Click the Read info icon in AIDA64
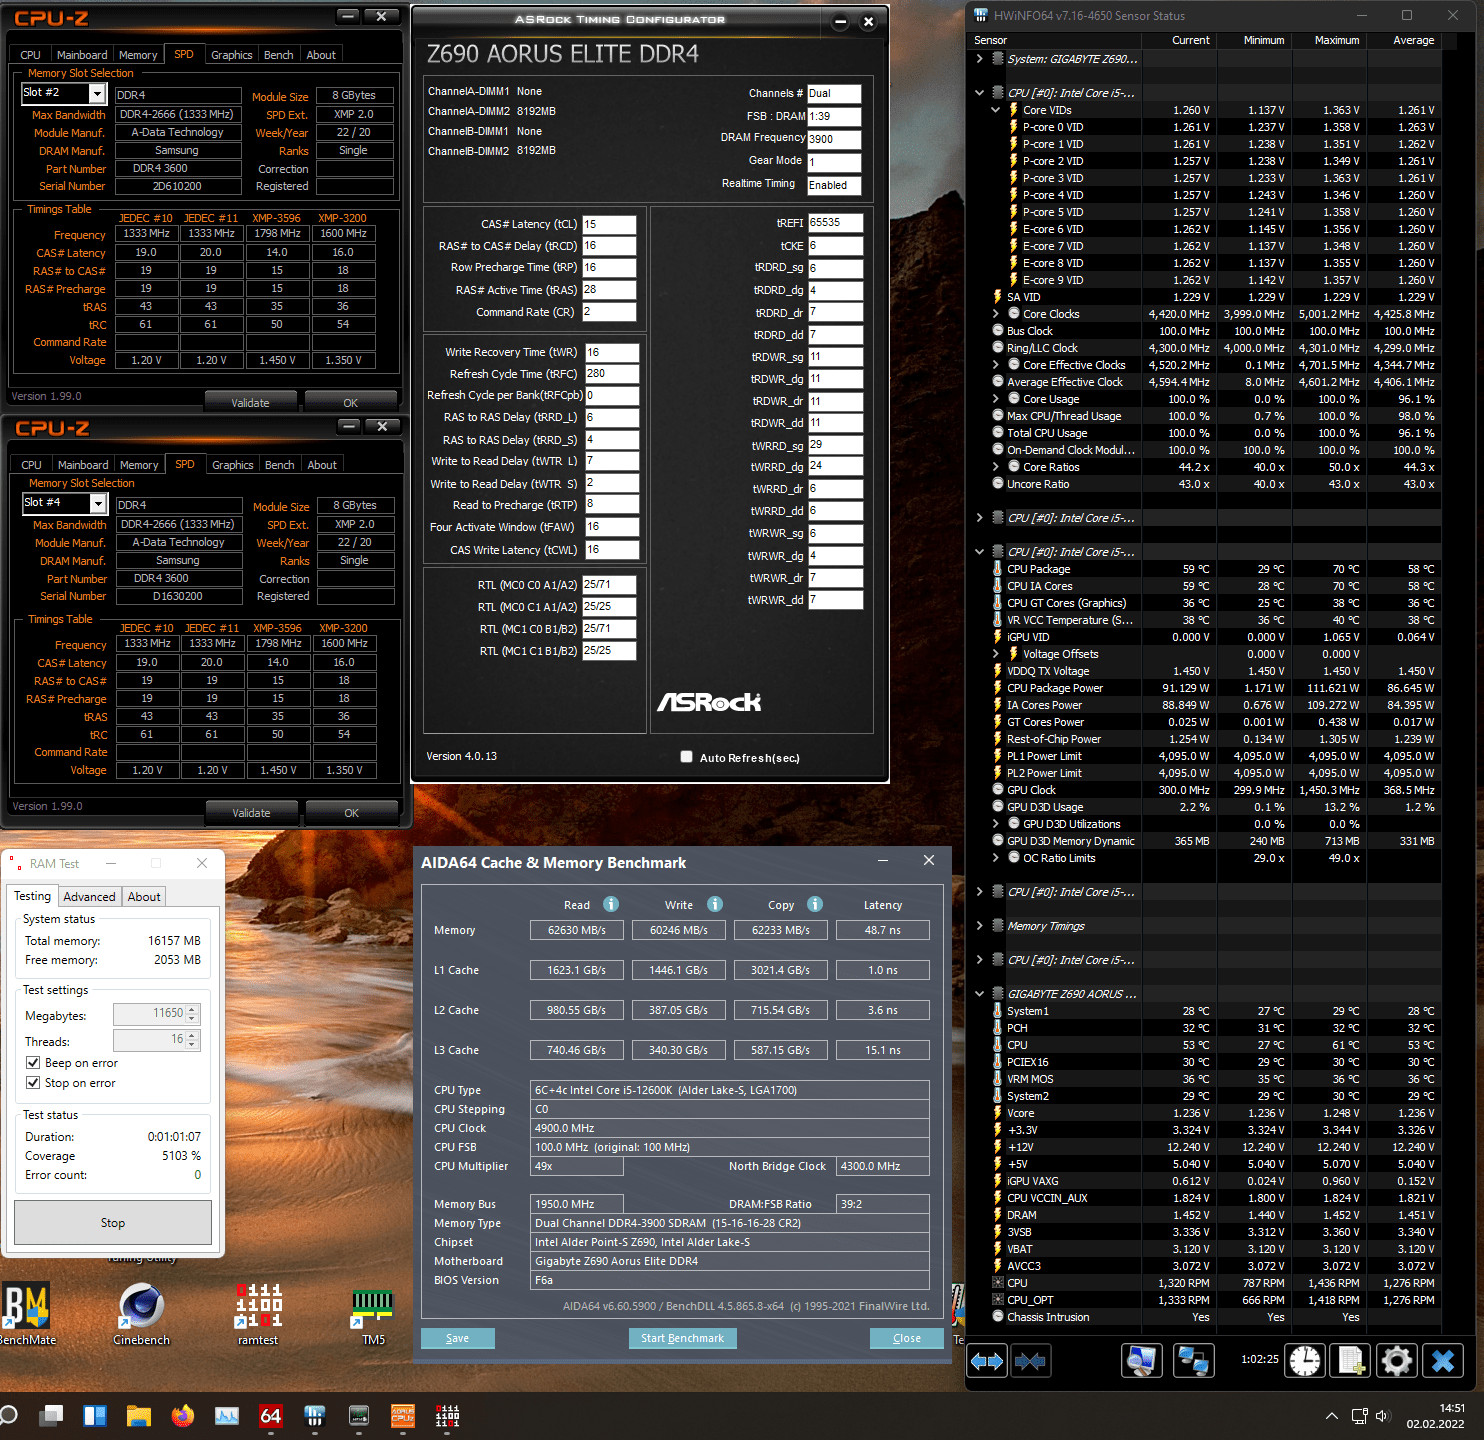Viewport: 1484px width, 1440px height. point(611,904)
